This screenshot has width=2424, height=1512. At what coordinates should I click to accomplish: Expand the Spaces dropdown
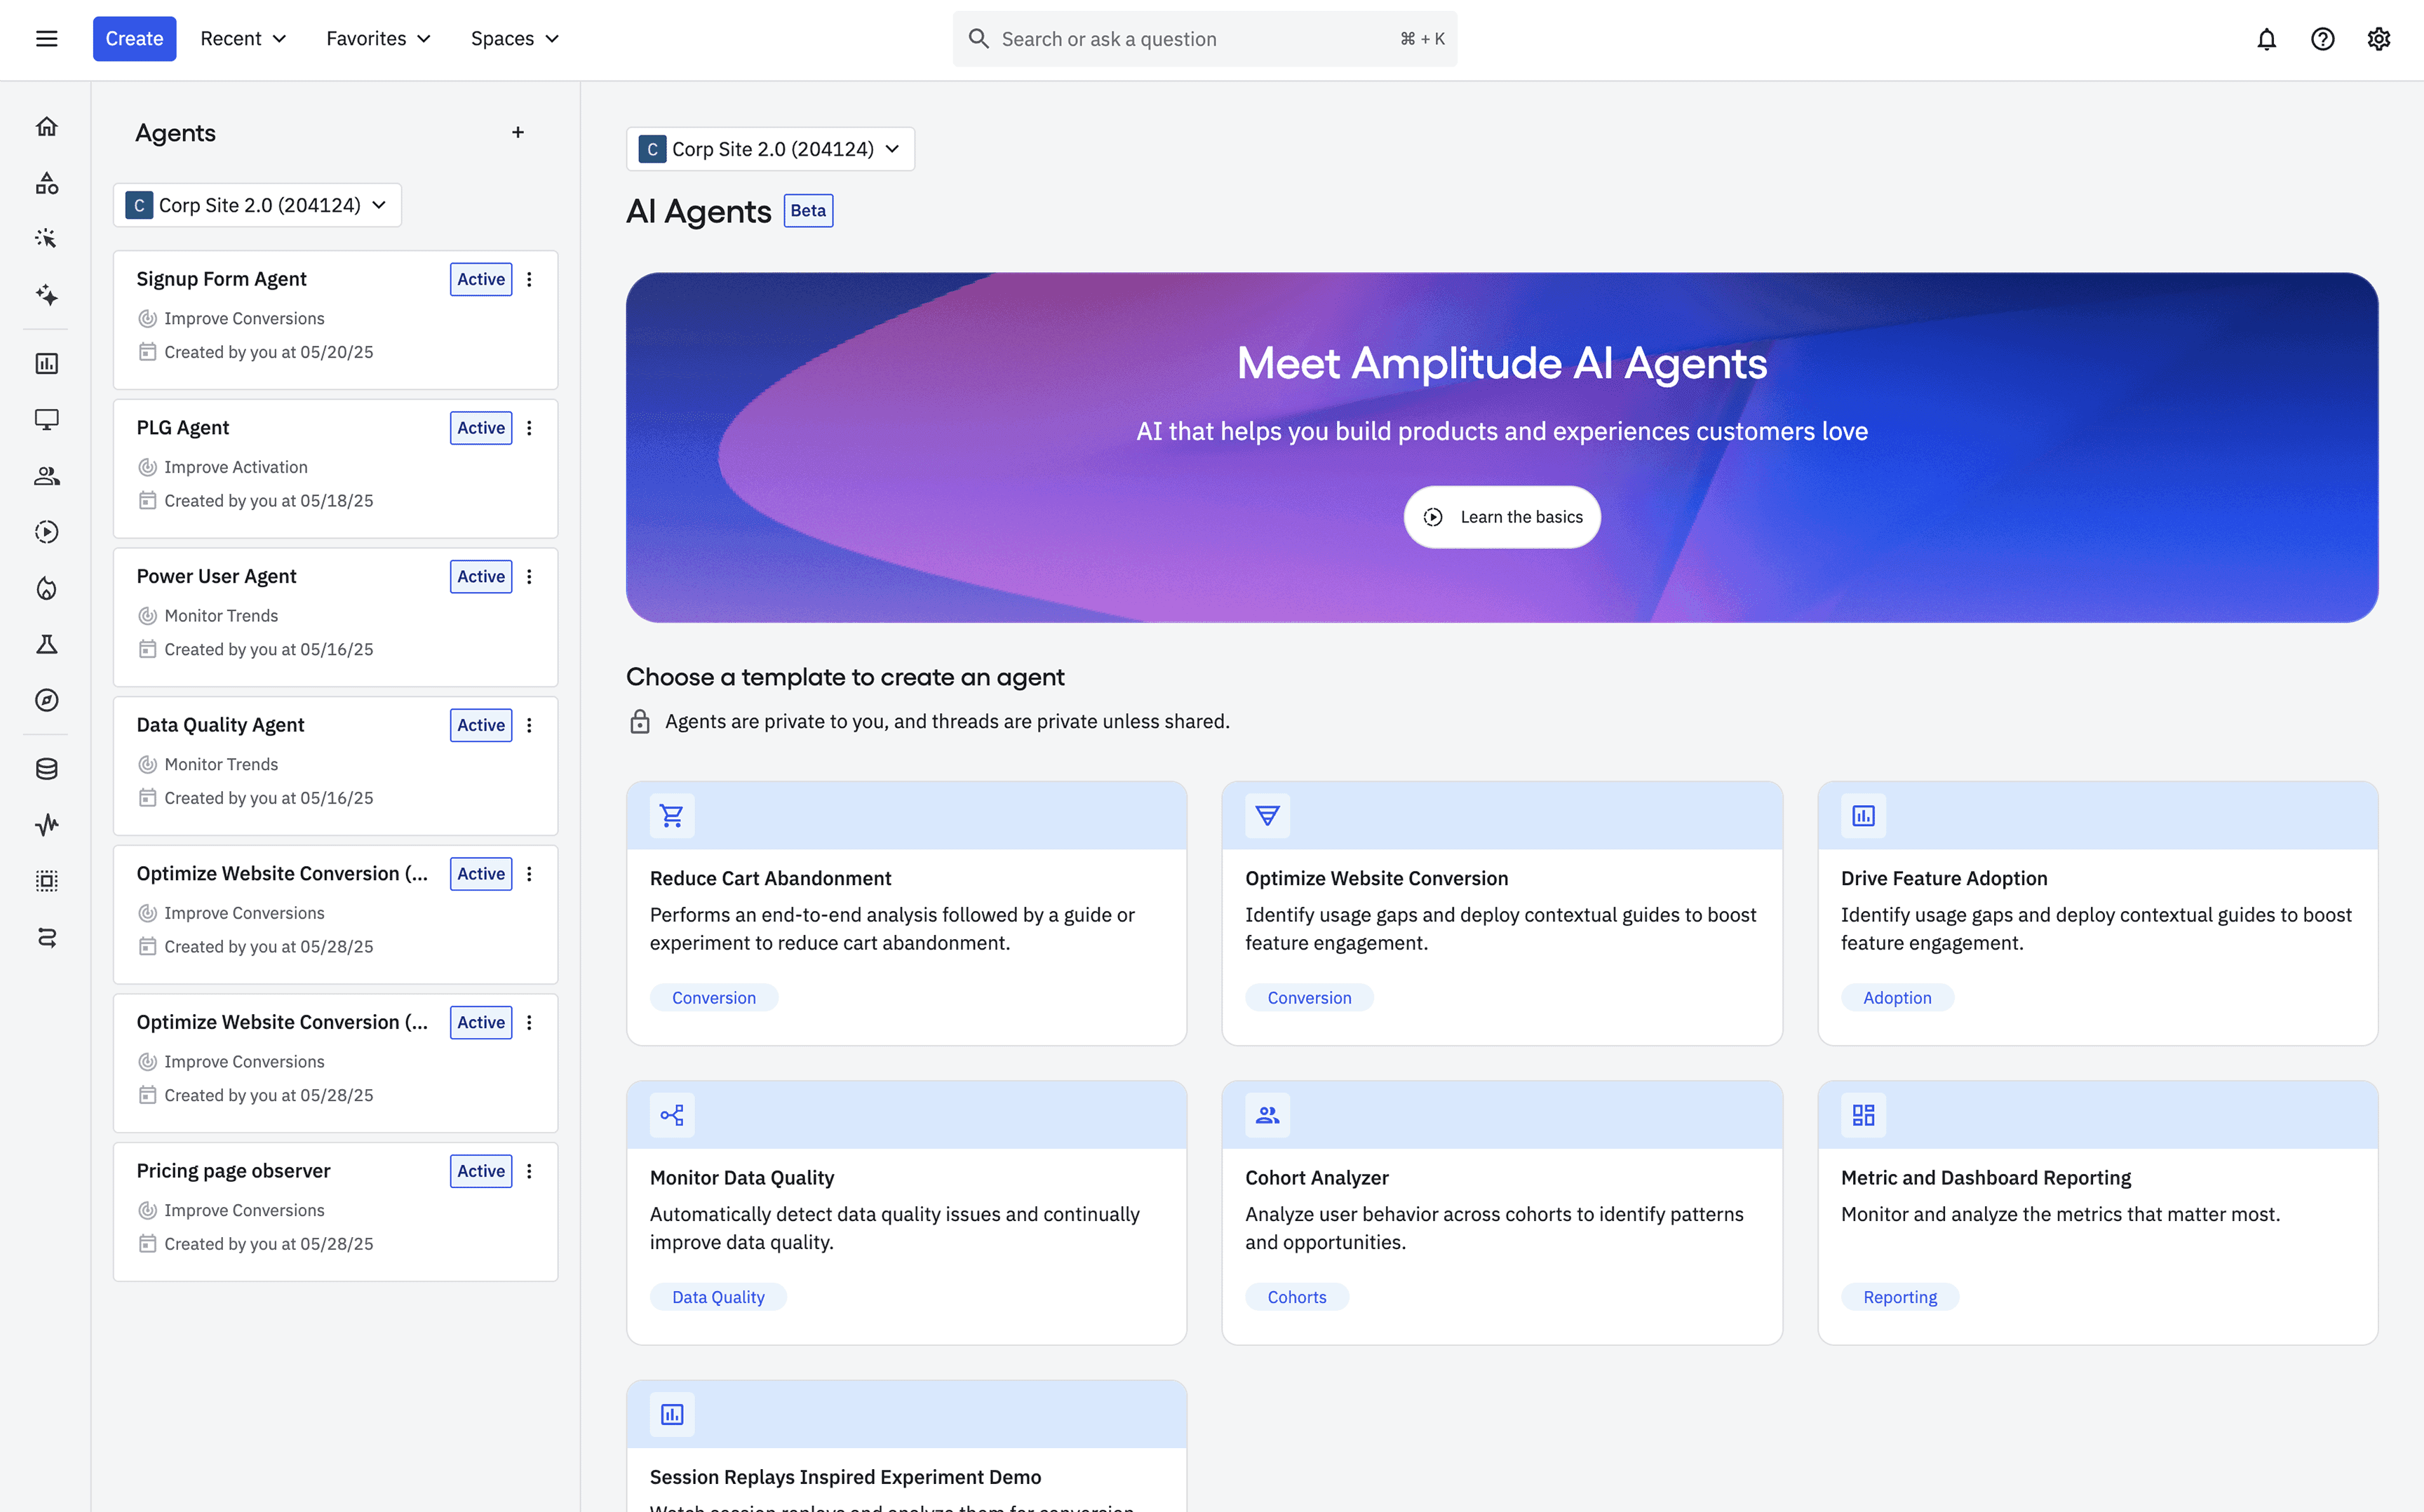514,38
